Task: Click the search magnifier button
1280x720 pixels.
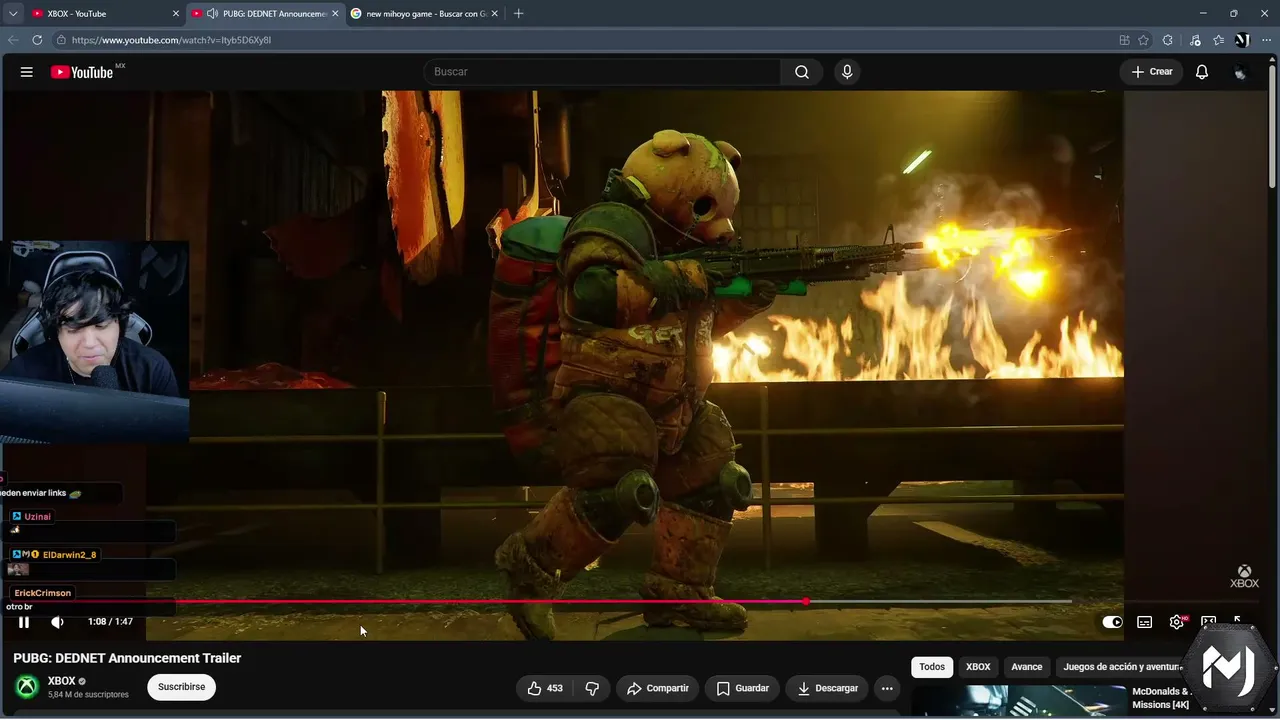Action: 802,72
